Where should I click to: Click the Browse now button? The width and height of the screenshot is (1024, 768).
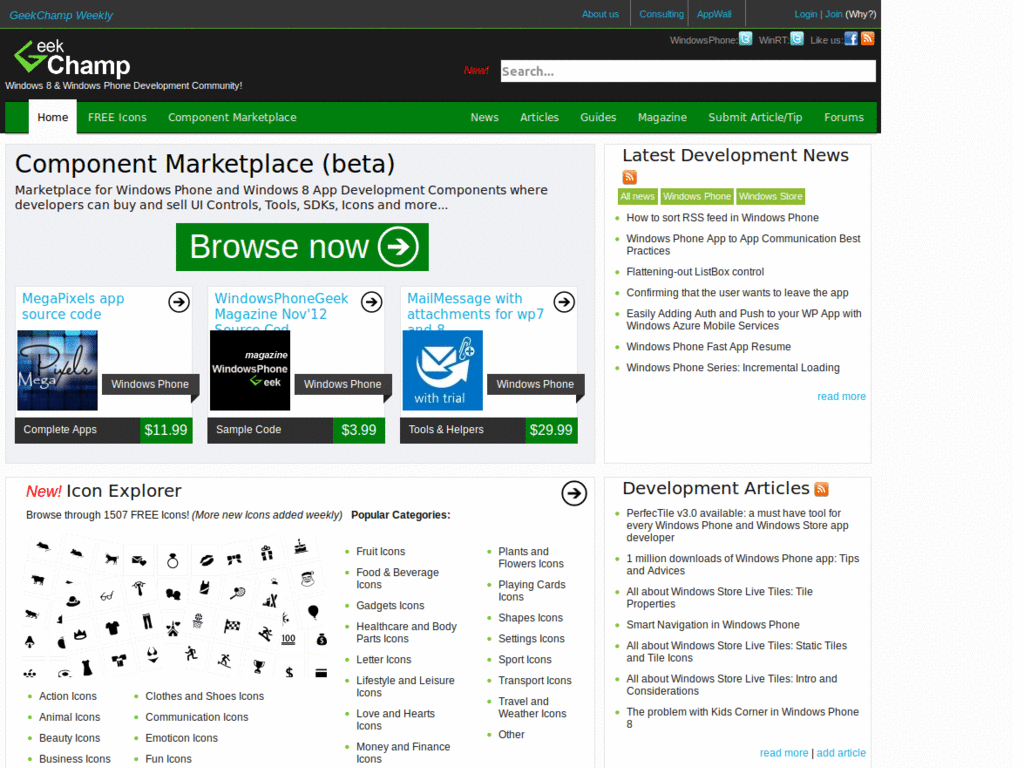(302, 247)
